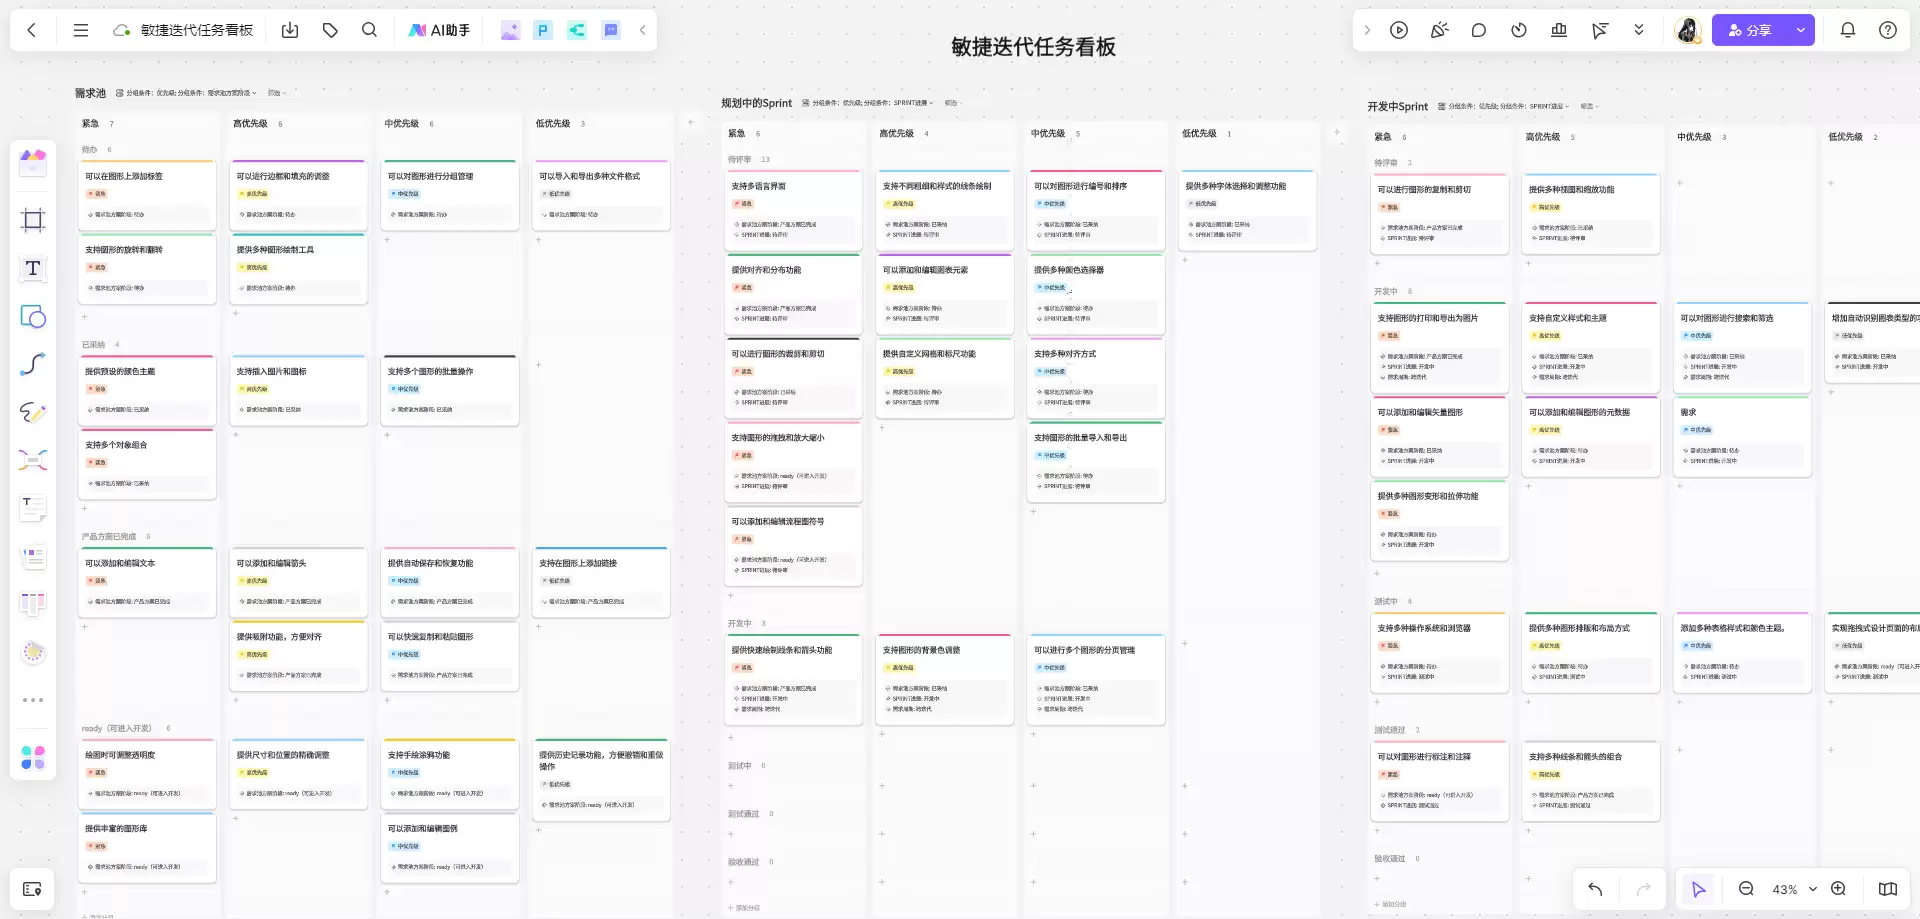Open the notifications bell
This screenshot has width=1920, height=919.
(1848, 30)
